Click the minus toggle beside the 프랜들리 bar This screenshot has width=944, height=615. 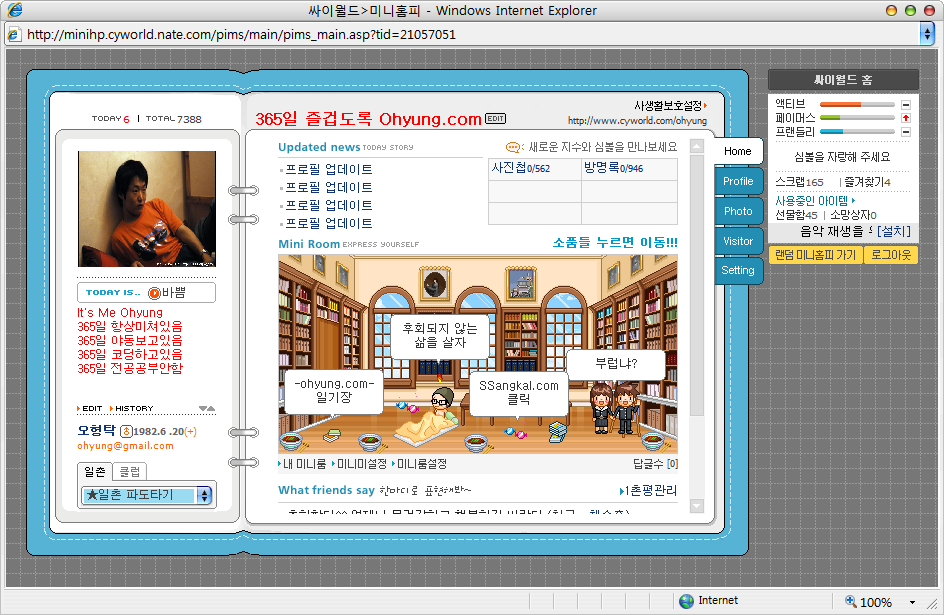pos(906,131)
